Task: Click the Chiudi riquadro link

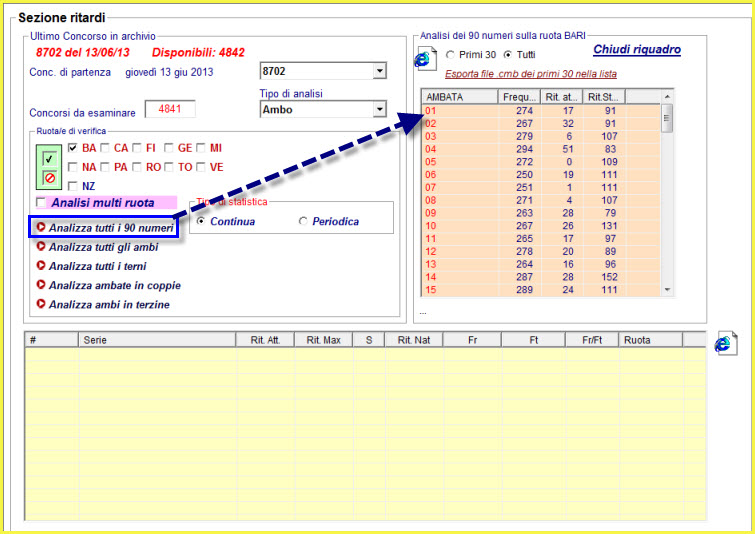Action: (637, 50)
